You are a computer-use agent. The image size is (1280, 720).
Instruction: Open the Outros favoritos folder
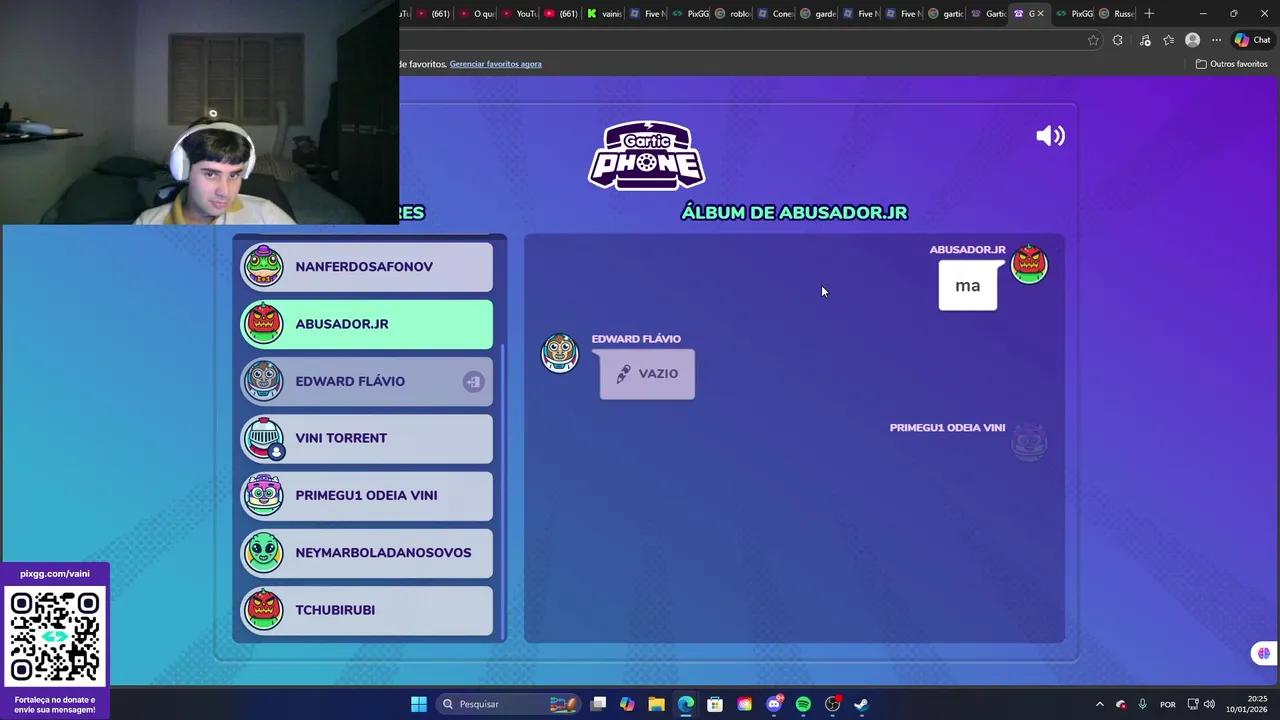tap(1232, 64)
